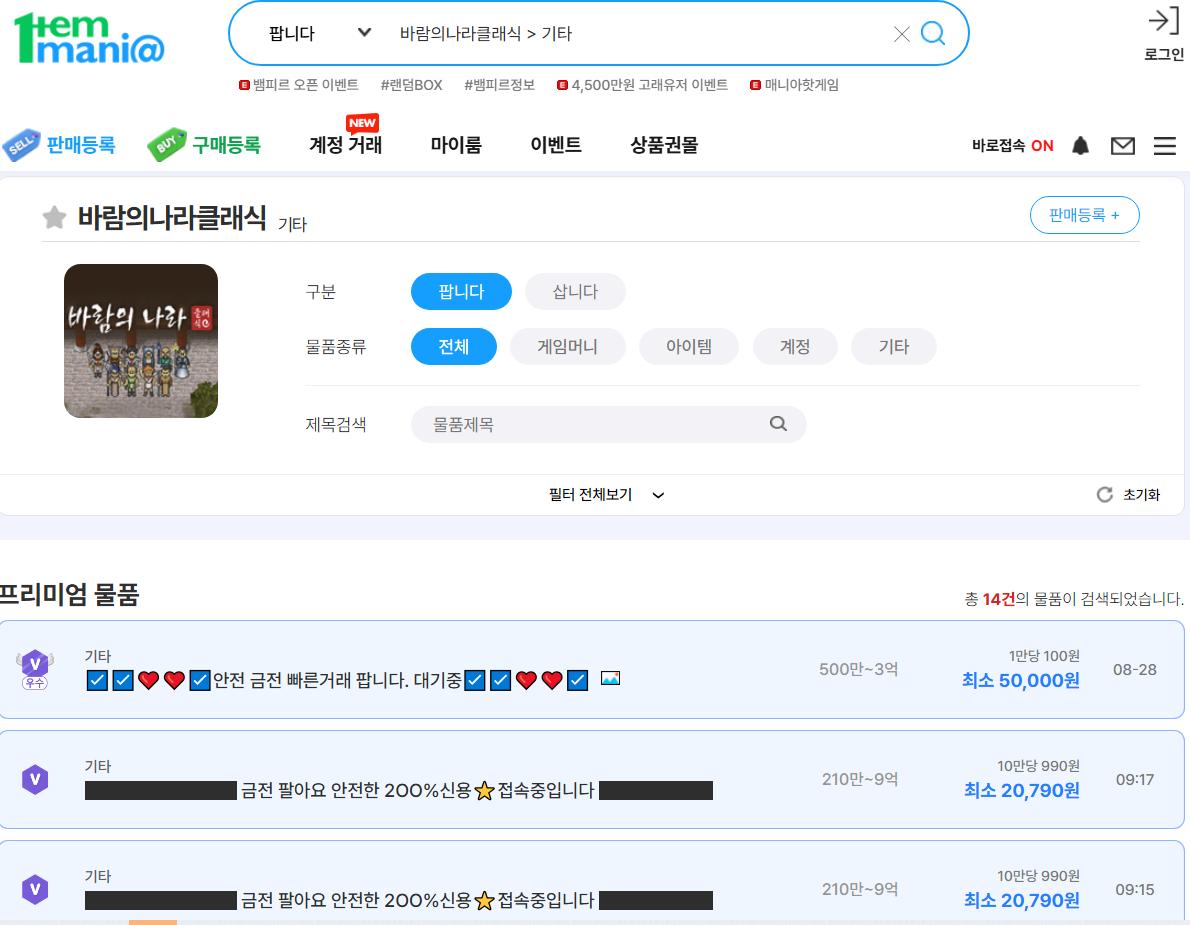Viewport: 1190px width, 925px height.
Task: Open the 상품권몰 menu
Action: click(x=664, y=144)
